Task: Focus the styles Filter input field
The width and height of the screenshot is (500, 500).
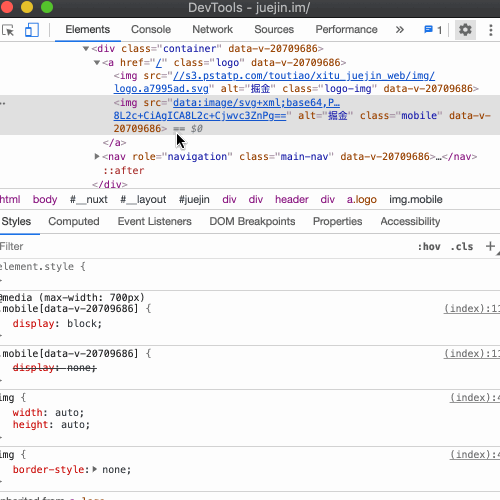Action: pyautogui.click(x=200, y=246)
